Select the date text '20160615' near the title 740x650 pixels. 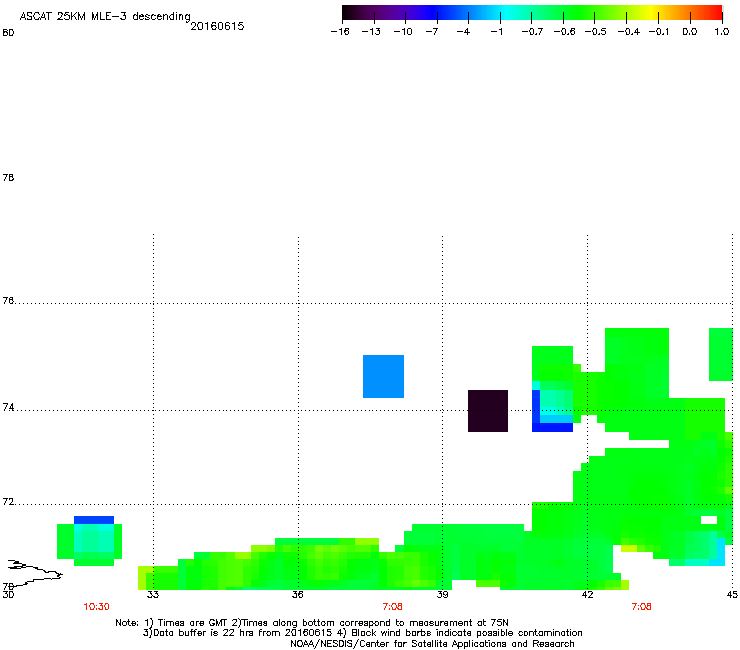point(217,26)
